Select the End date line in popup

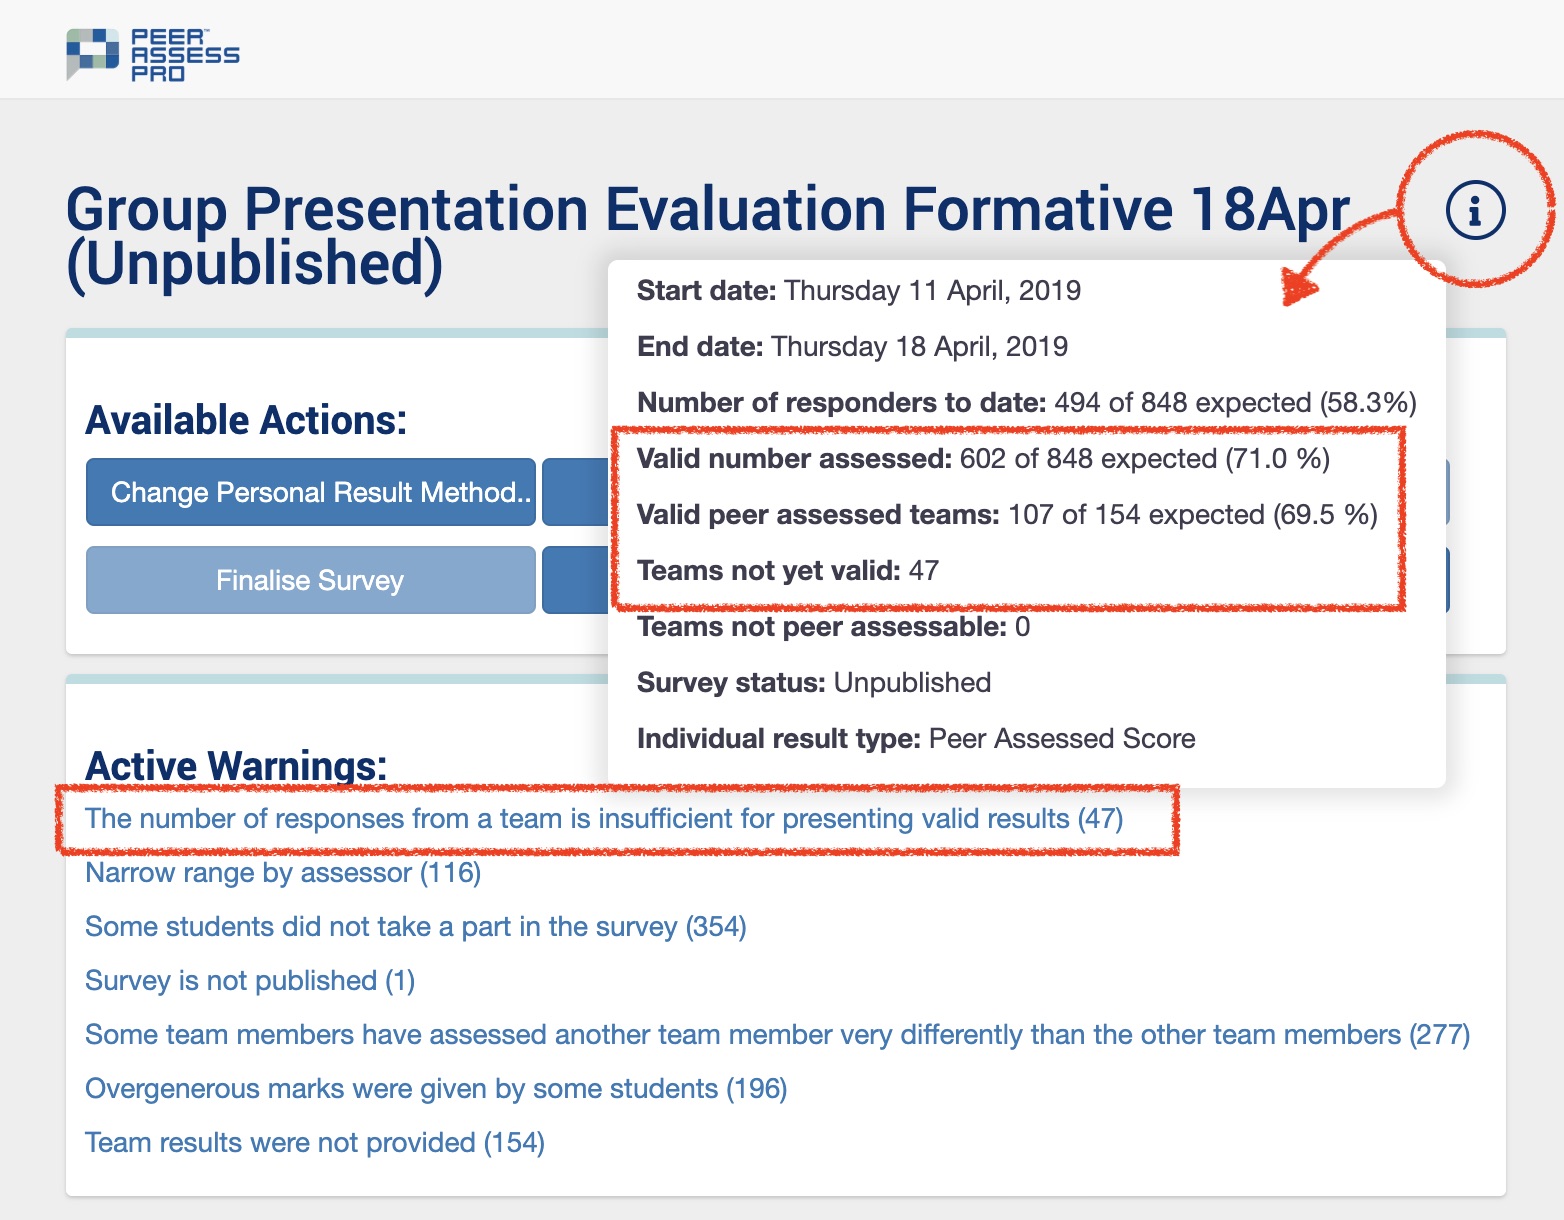(x=852, y=347)
